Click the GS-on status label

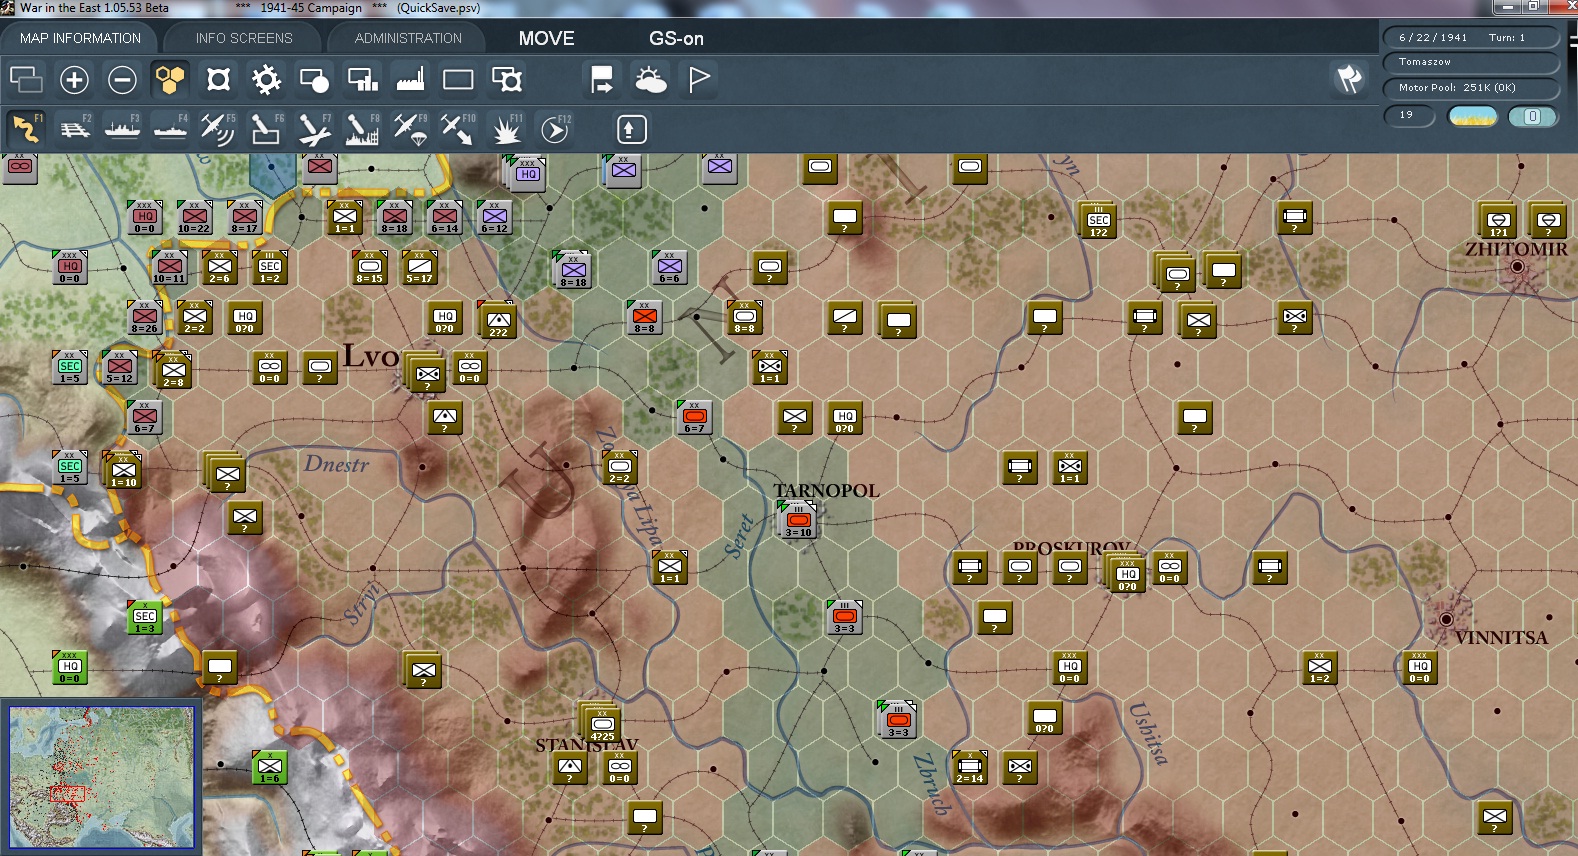click(677, 38)
